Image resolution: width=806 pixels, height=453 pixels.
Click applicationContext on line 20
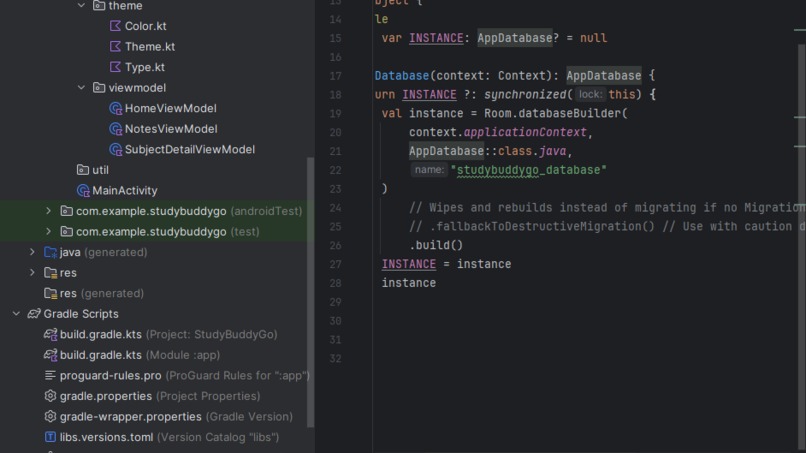point(525,132)
